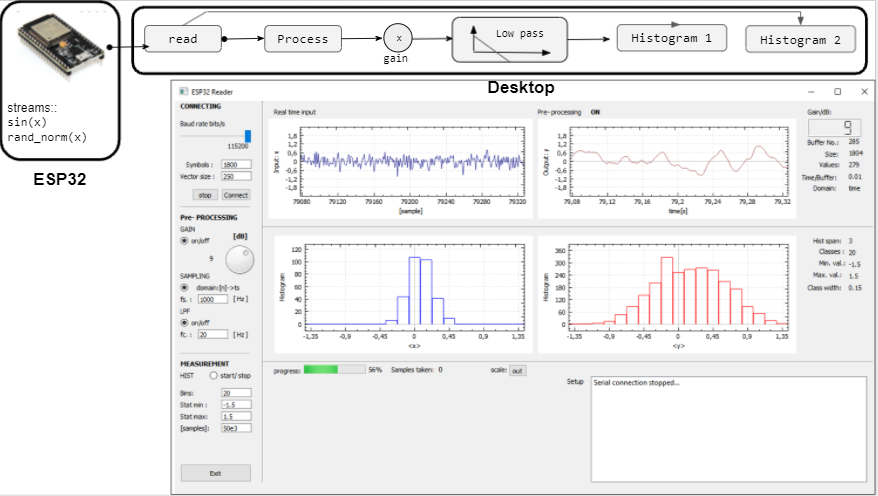This screenshot has width=878, height=496.
Task: Click the Class width value 0.15
Action: click(854, 288)
